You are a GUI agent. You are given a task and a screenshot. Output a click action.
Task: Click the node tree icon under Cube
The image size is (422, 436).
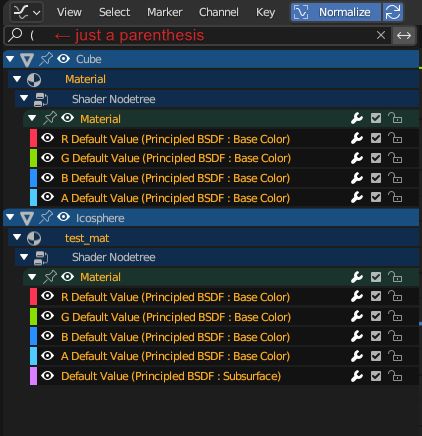click(41, 100)
